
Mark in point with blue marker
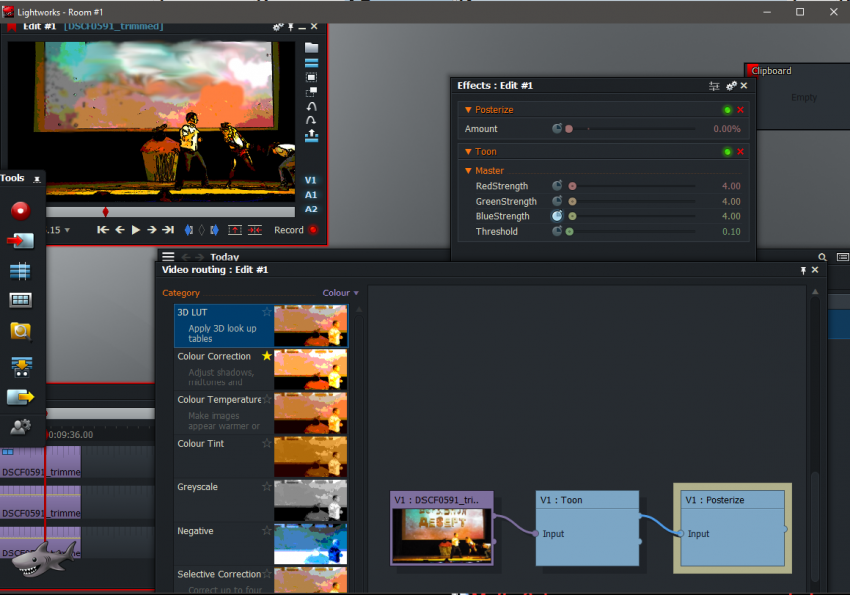pos(188,230)
